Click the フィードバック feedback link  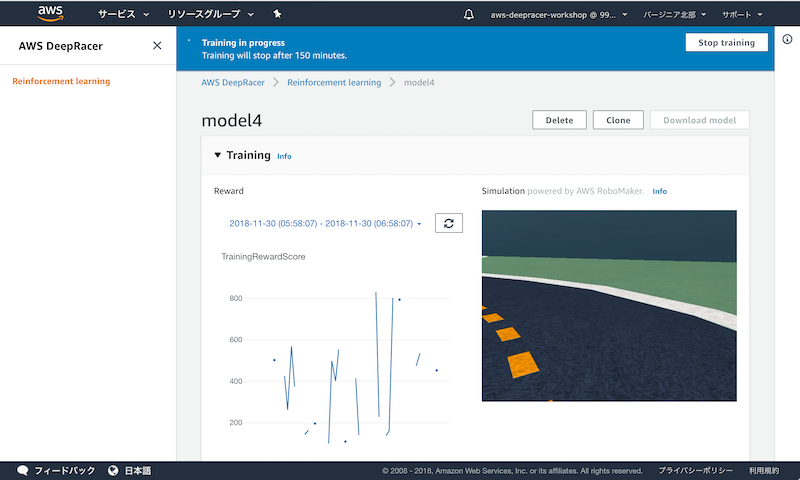pyautogui.click(x=64, y=470)
